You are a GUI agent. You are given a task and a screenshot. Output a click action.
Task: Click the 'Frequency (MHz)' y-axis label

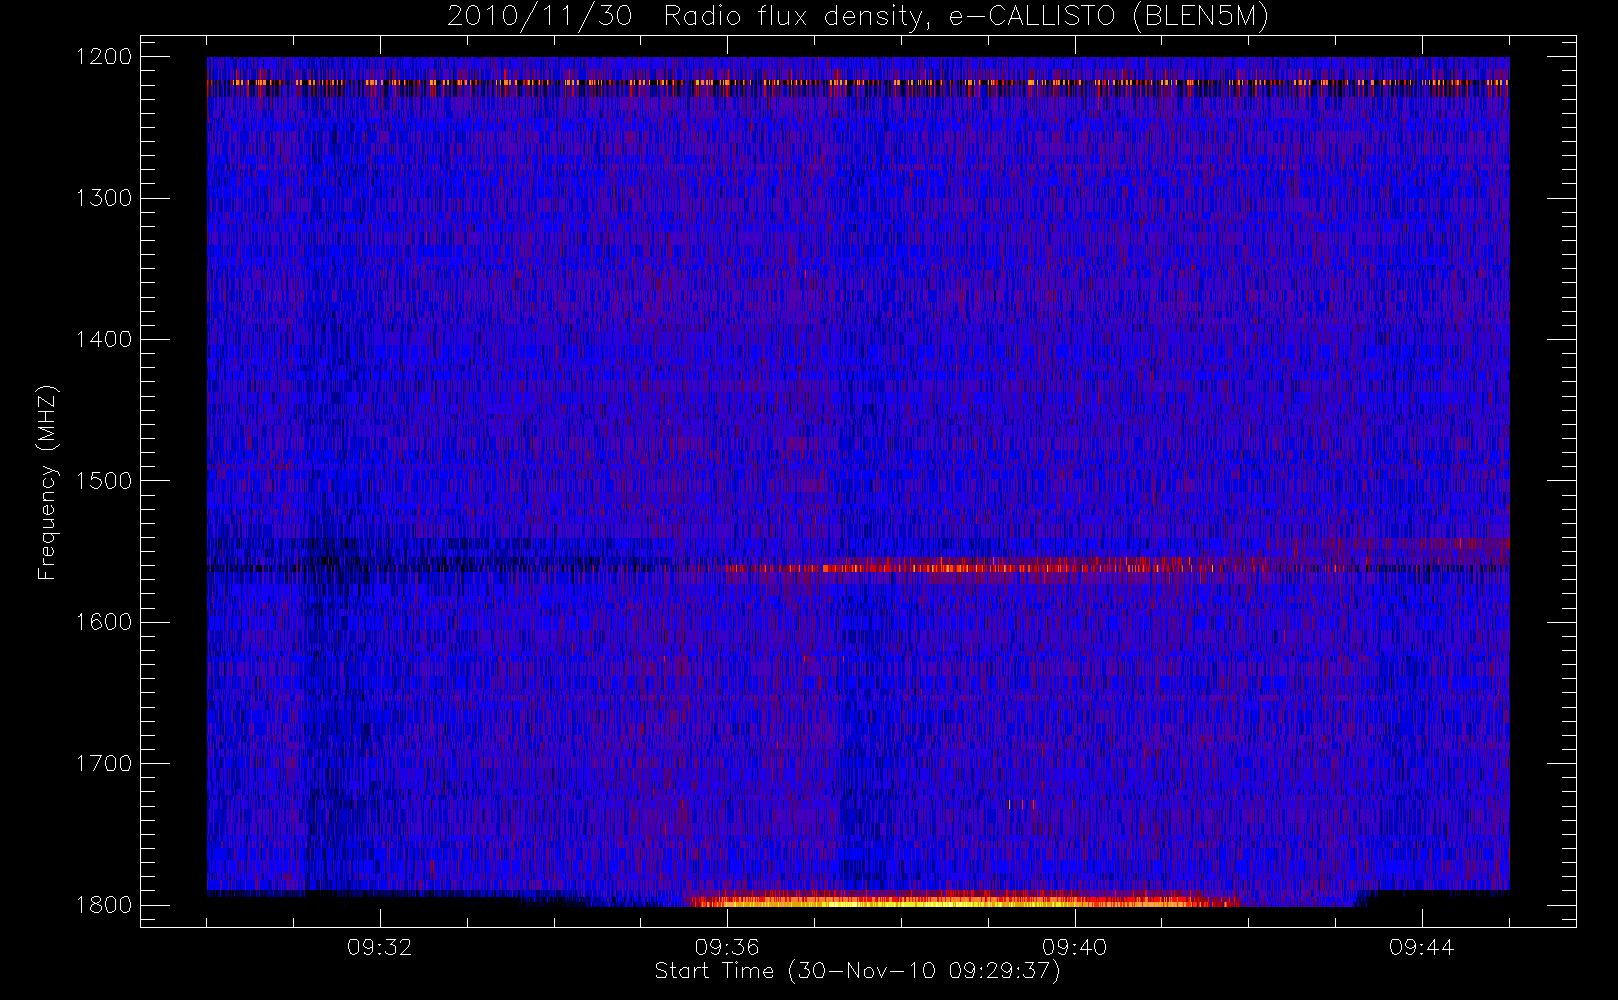[47, 482]
